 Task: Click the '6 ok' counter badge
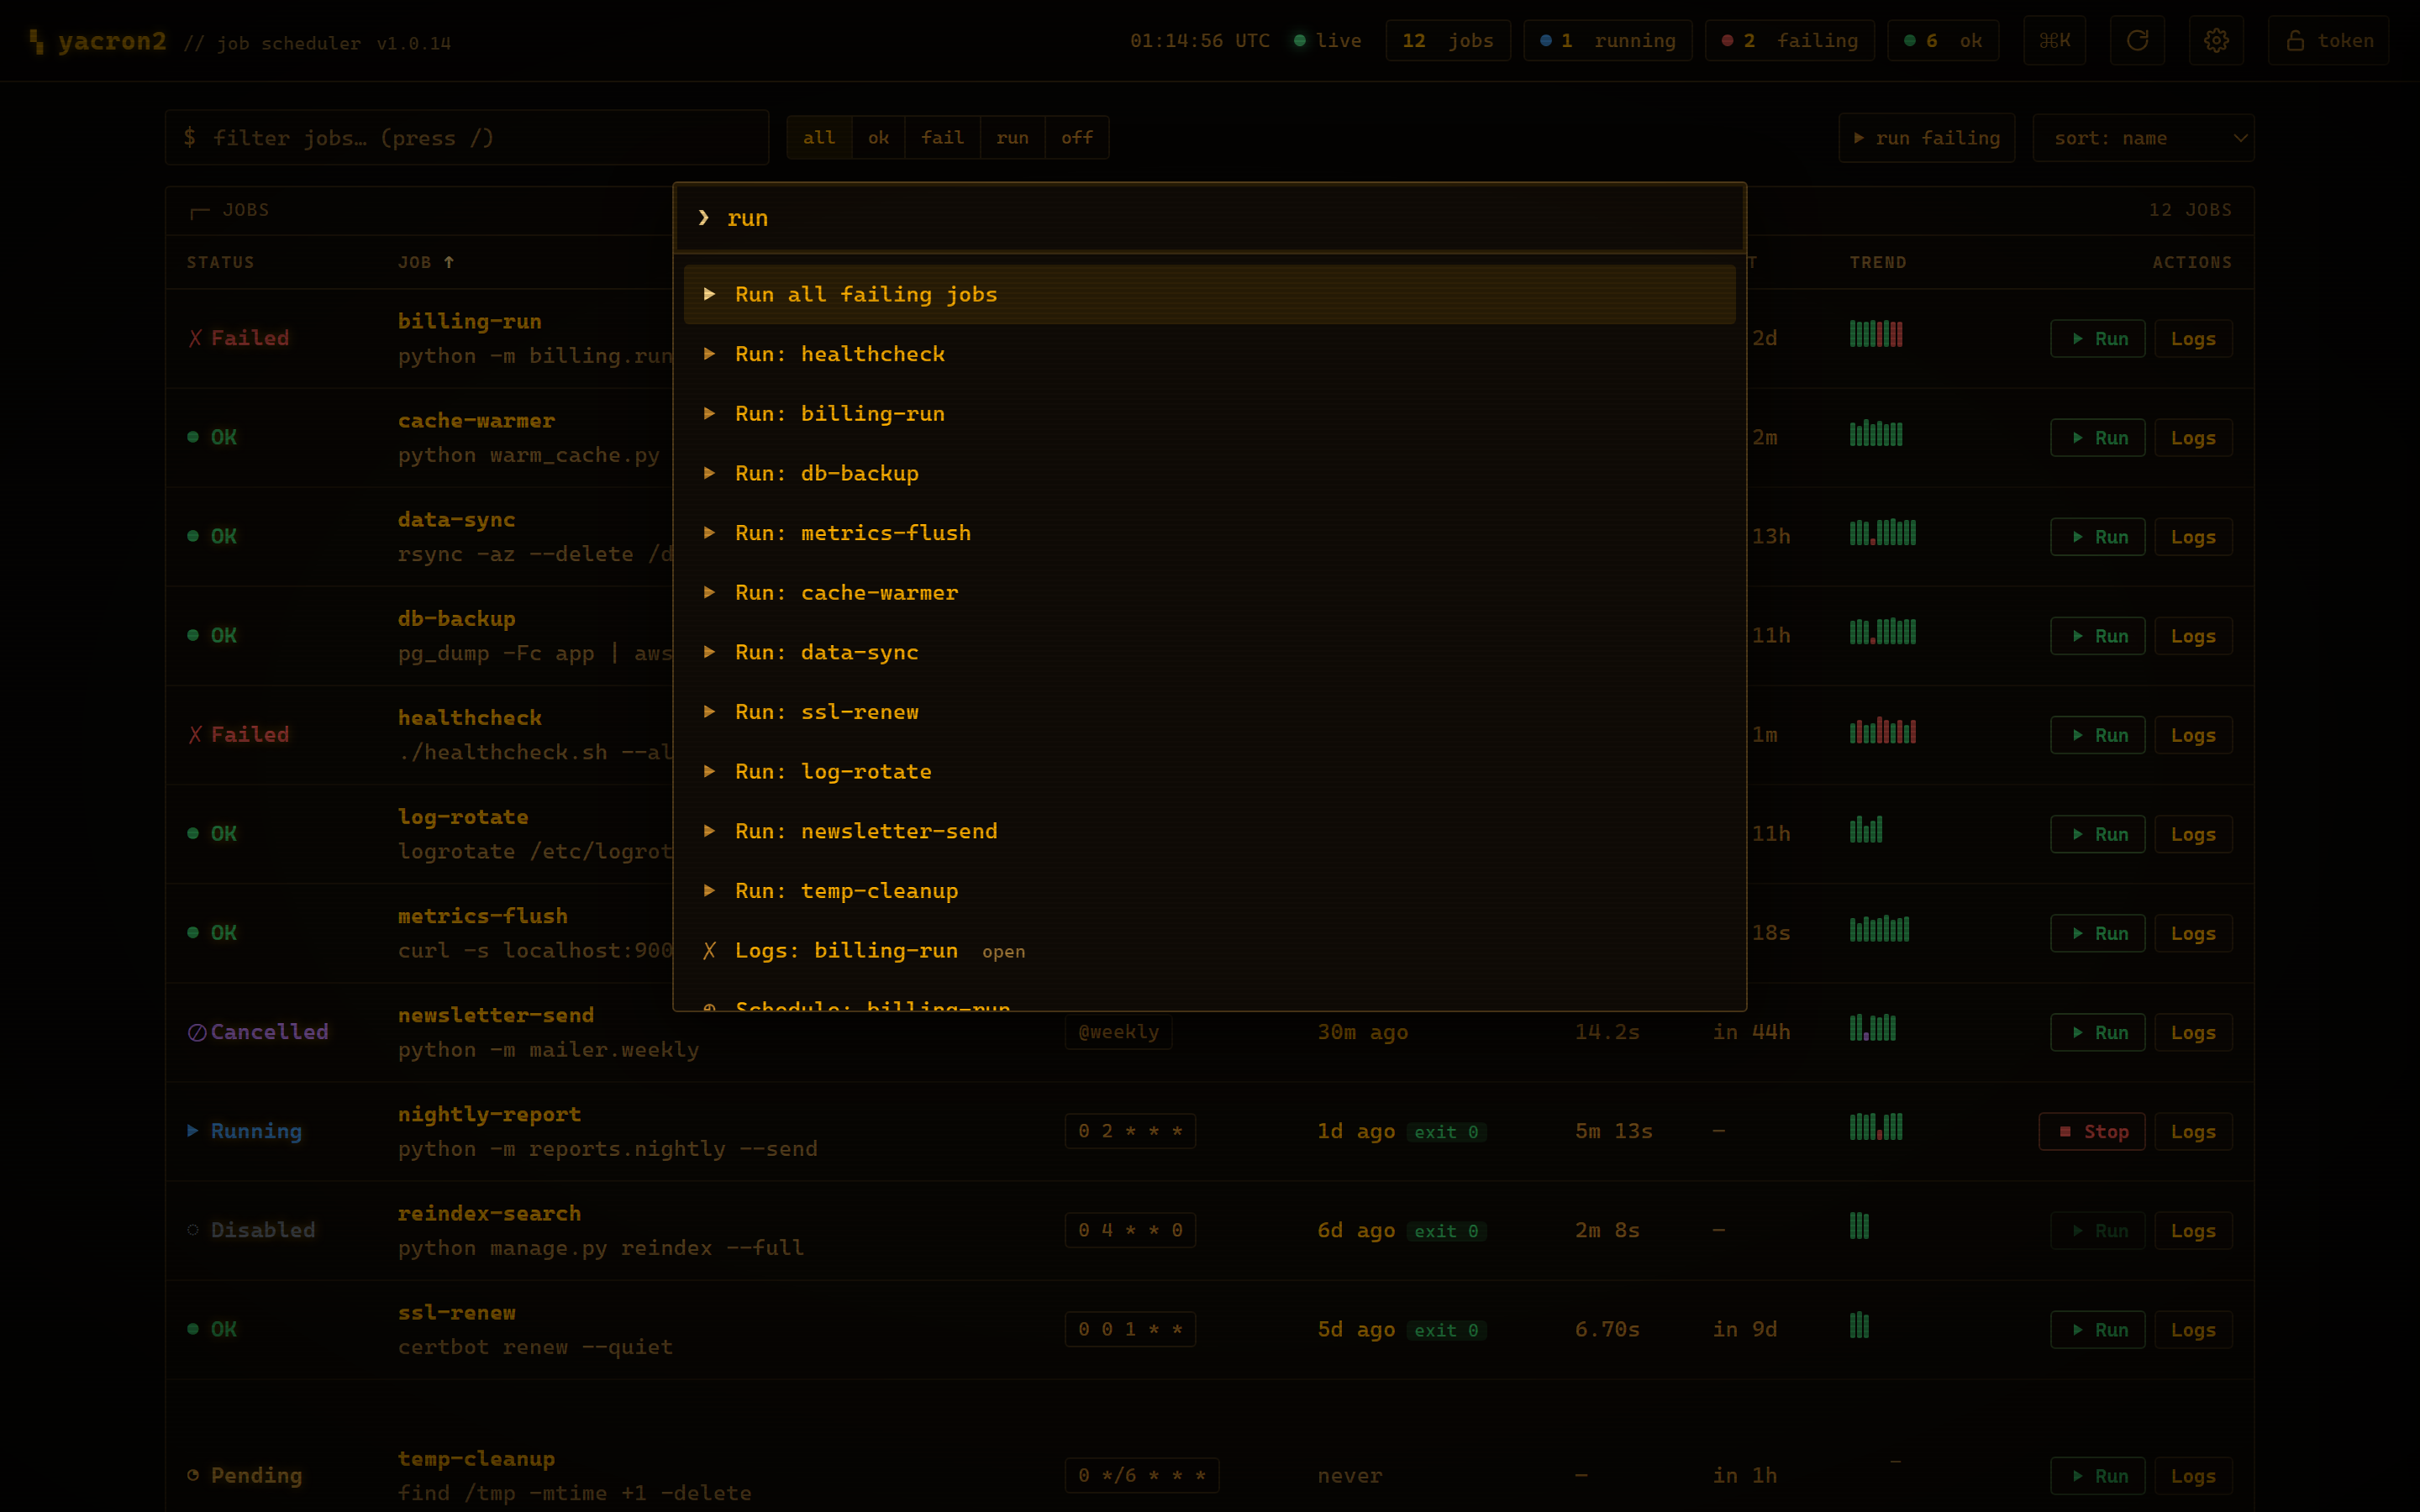tap(1942, 41)
